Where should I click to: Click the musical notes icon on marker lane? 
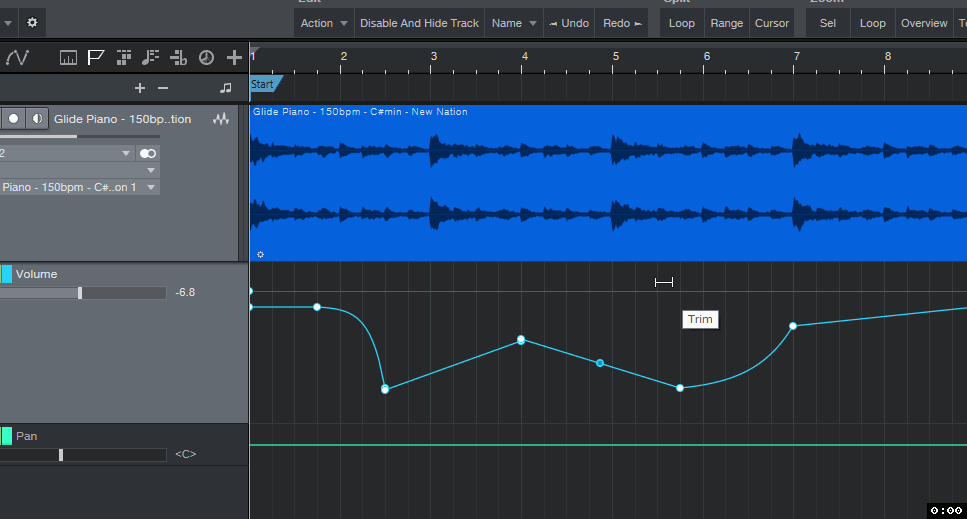point(226,88)
